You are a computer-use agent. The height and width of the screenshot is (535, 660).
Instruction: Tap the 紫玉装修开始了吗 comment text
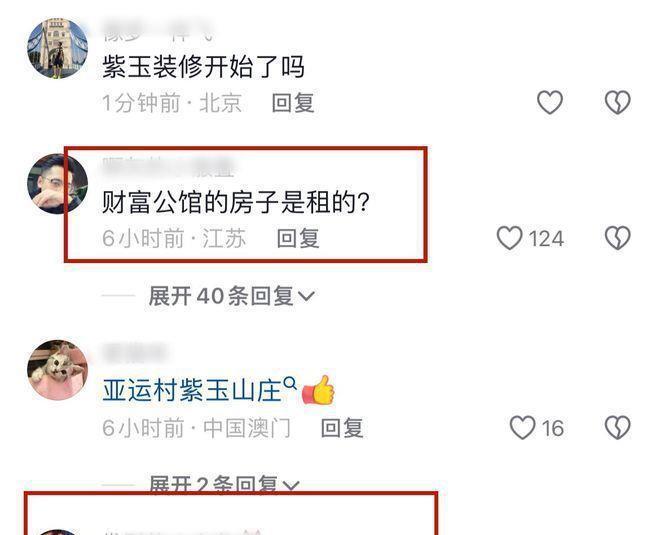click(x=203, y=67)
